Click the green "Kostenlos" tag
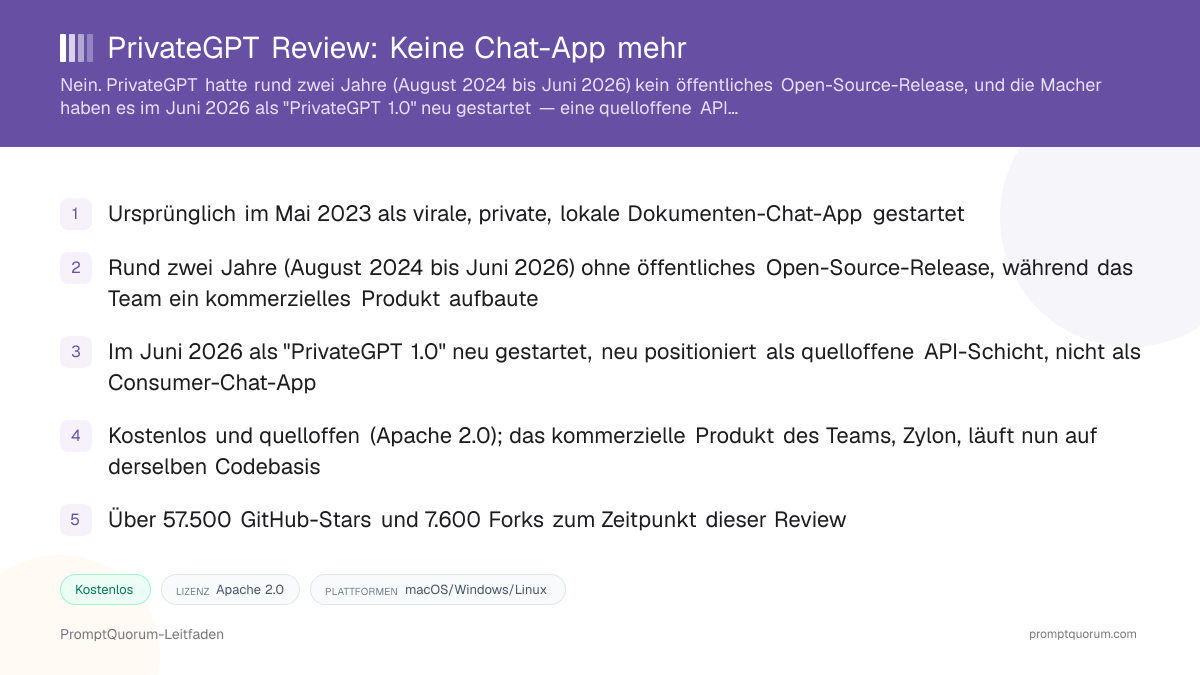Screen dimensions: 1200x675 point(105,590)
